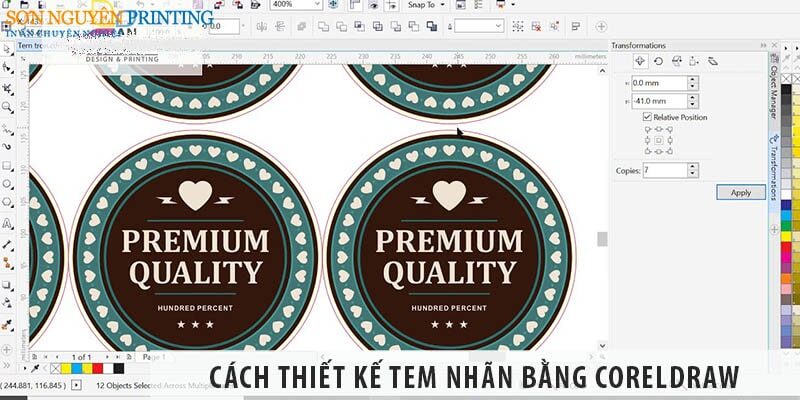Click the x position field showing 0.0 mm
Viewport: 800px width, 400px height.
[x=660, y=83]
